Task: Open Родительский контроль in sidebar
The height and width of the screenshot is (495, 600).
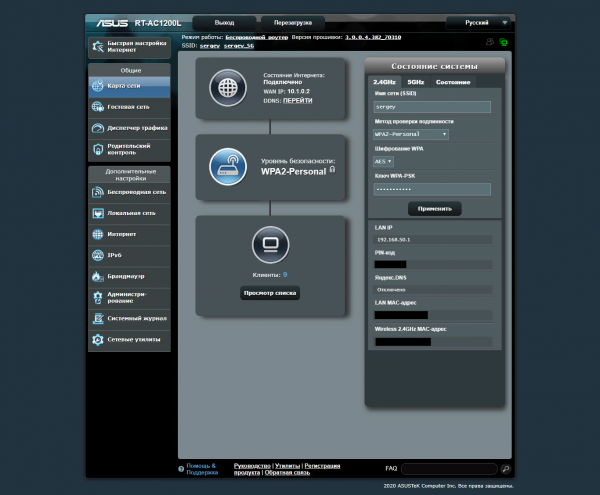Action: [129, 149]
